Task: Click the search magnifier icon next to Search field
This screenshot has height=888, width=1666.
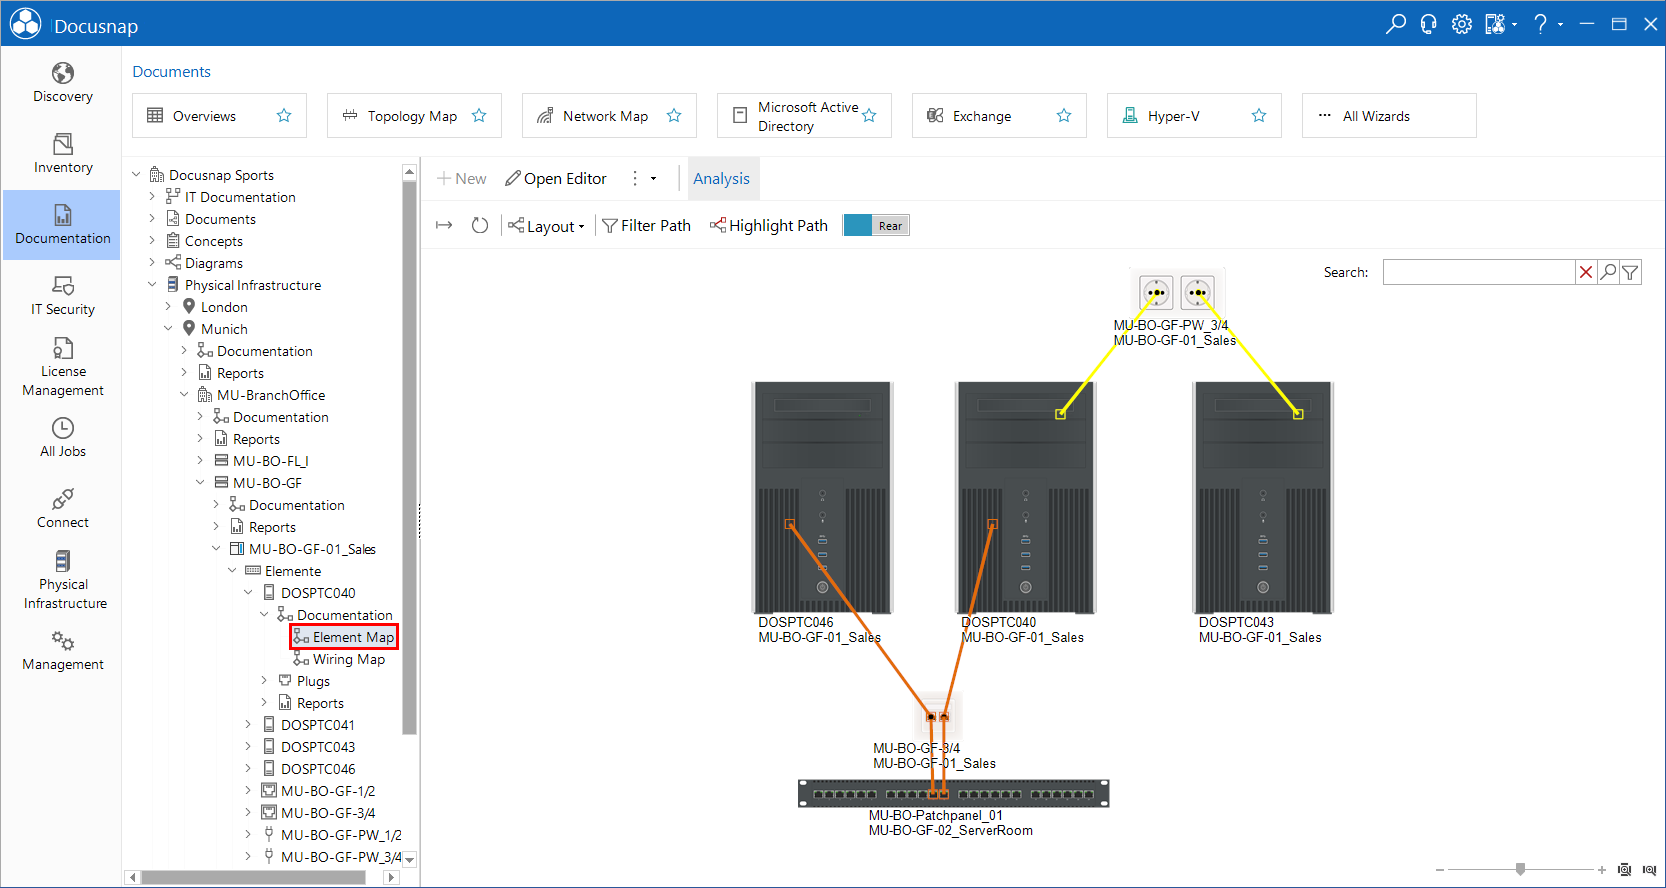Action: click(1608, 272)
